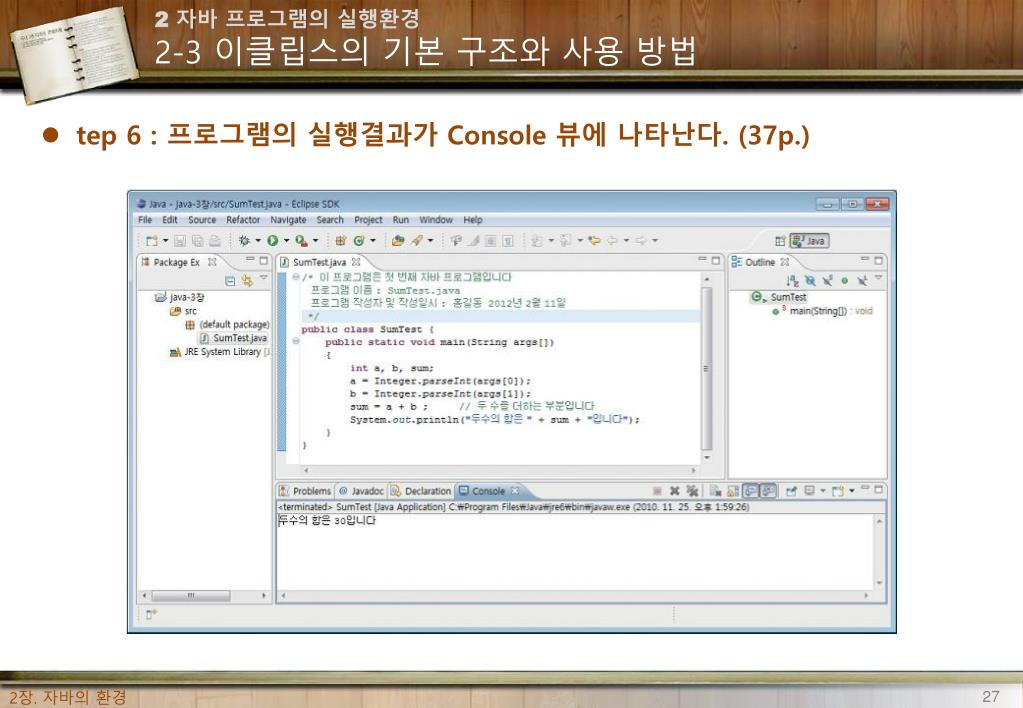This screenshot has height=708, width=1023.
Task: Maximize the Console view
Action: (879, 489)
